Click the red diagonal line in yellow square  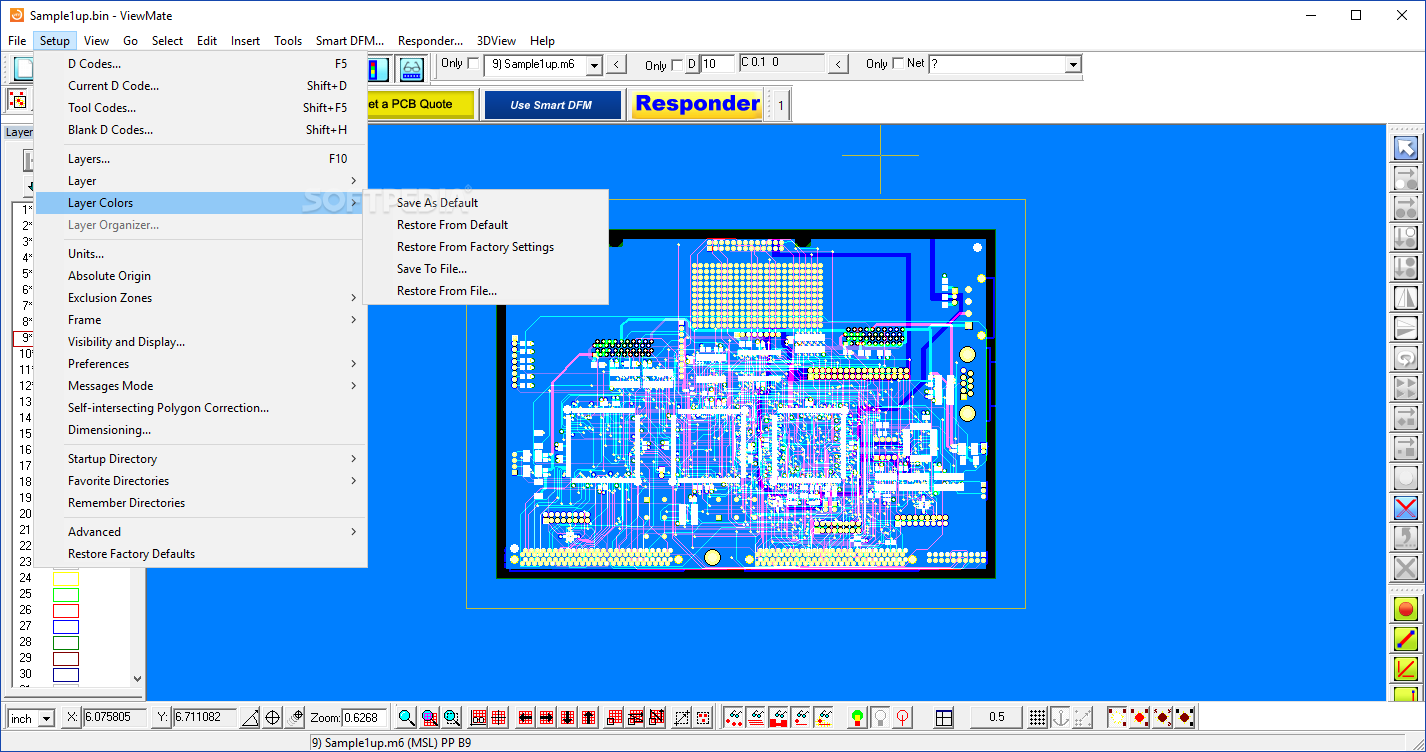coord(1406,668)
